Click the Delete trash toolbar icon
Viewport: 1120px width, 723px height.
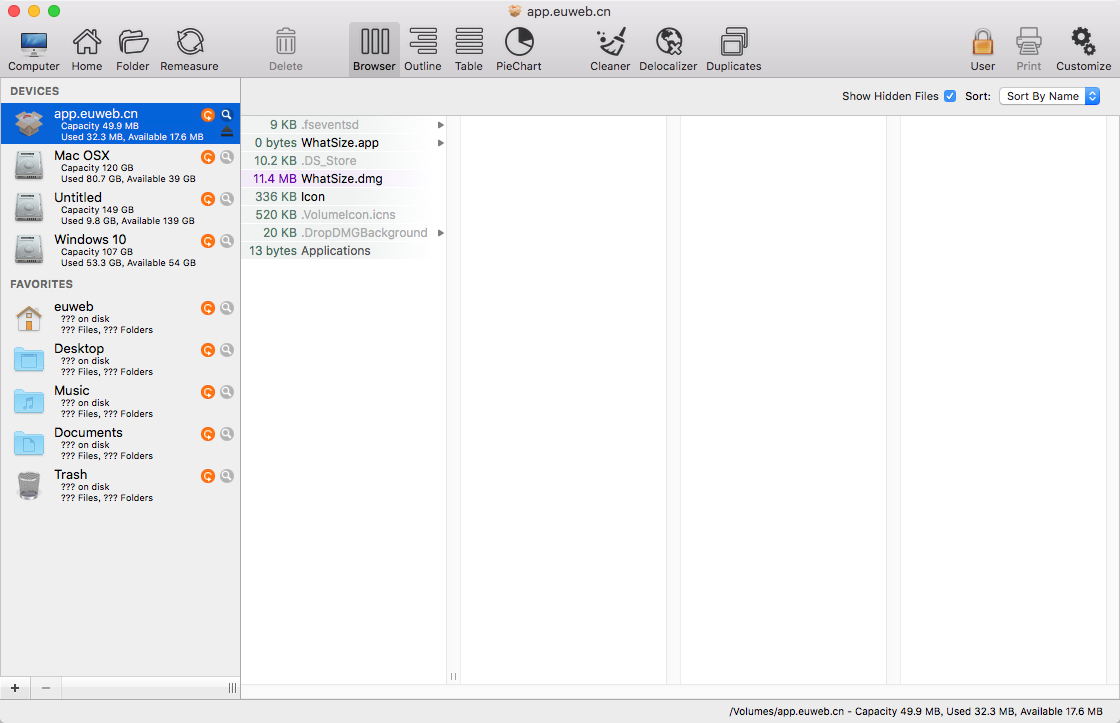tap(286, 50)
